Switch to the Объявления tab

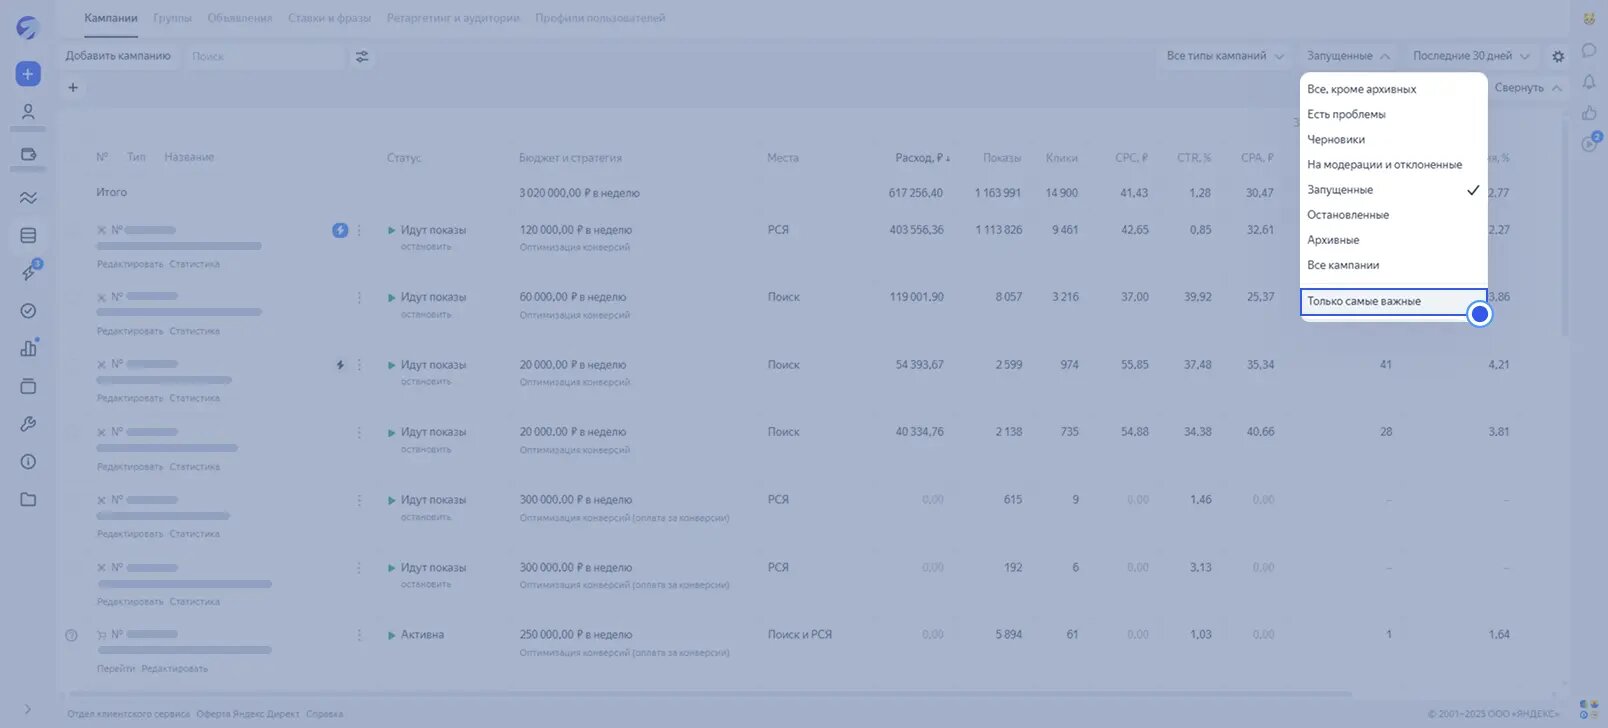pos(240,18)
